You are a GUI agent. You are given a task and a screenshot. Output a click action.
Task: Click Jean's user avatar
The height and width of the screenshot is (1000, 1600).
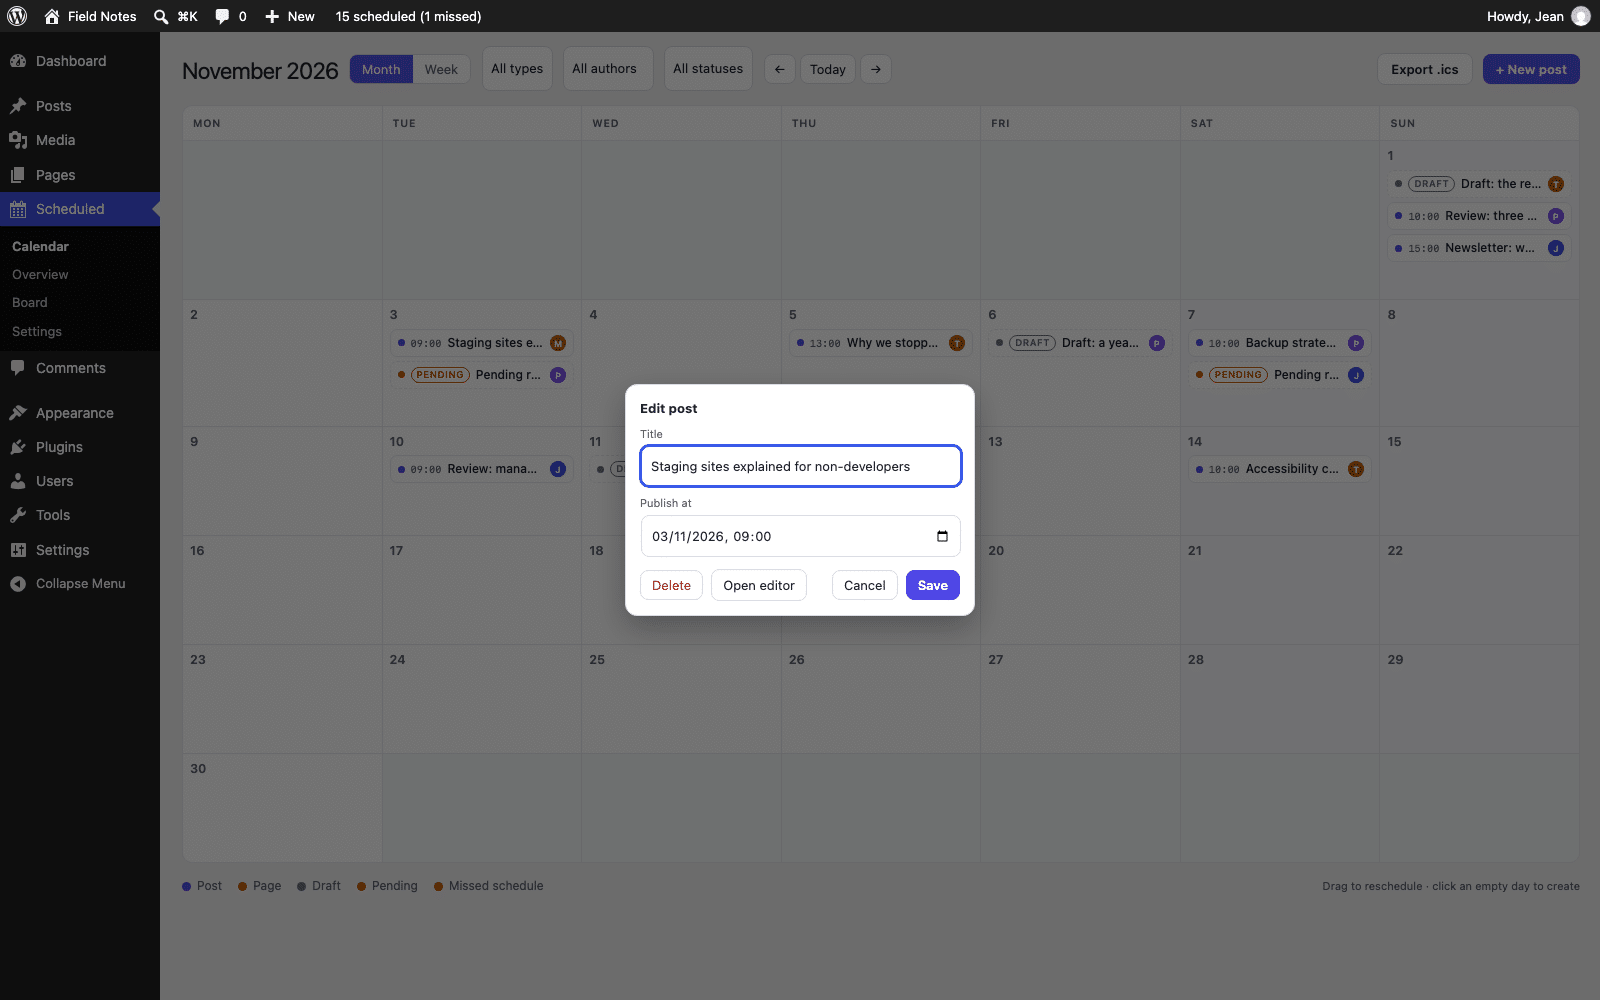click(x=1581, y=16)
